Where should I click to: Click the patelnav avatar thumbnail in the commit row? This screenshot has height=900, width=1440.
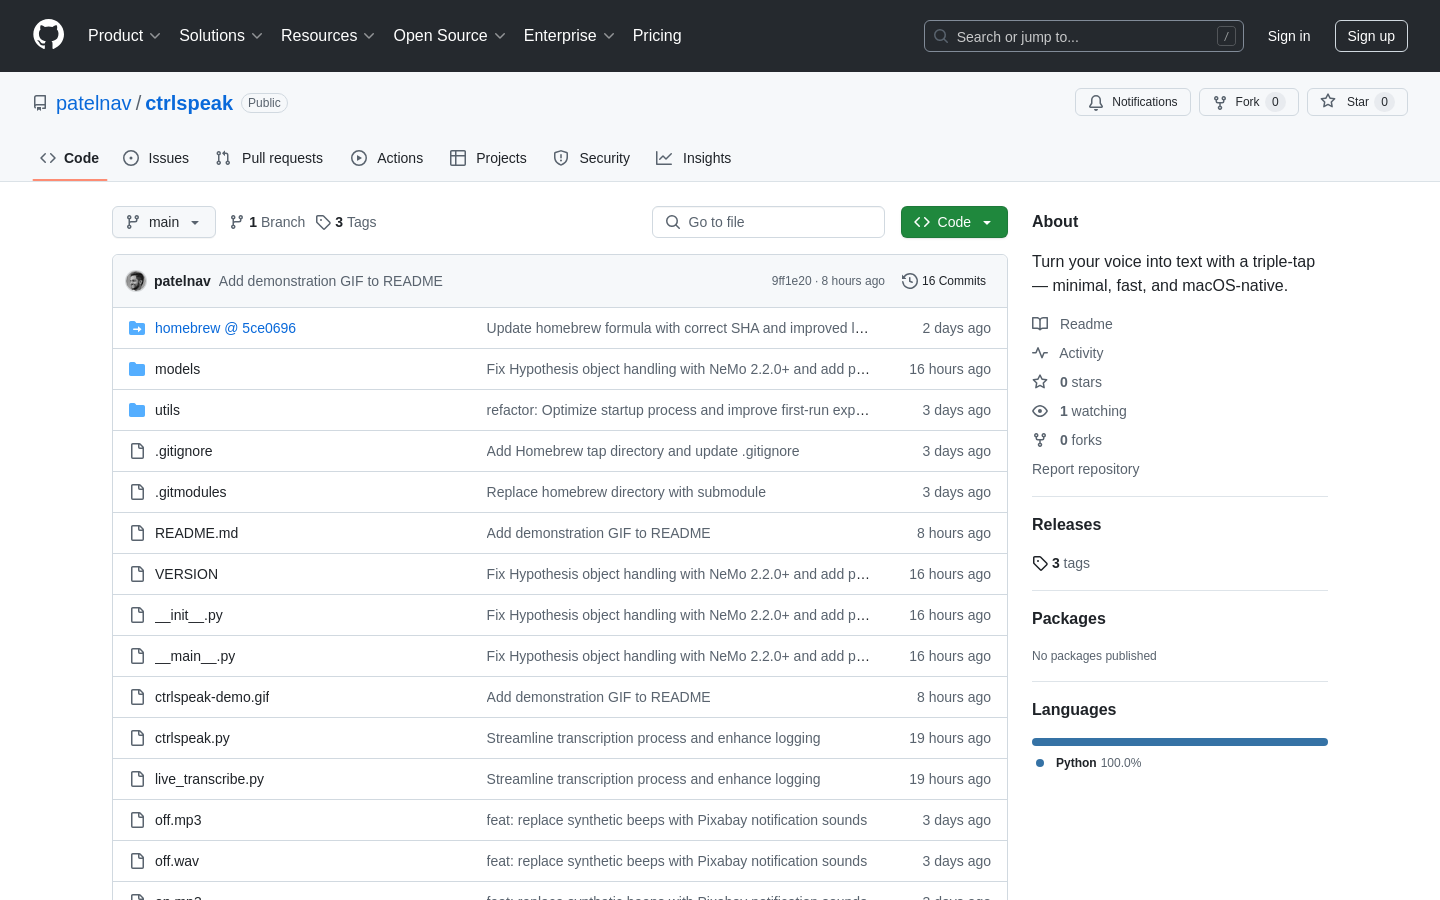[x=136, y=281]
